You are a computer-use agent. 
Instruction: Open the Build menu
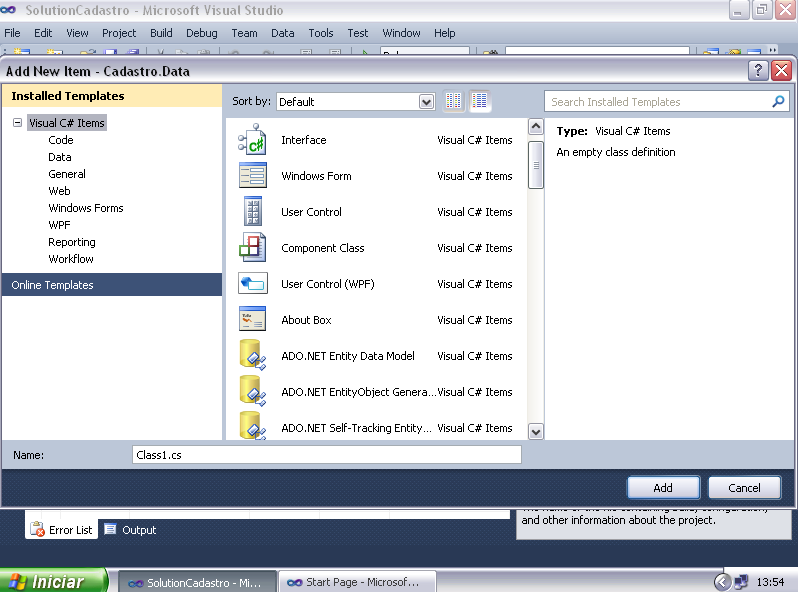coord(161,33)
